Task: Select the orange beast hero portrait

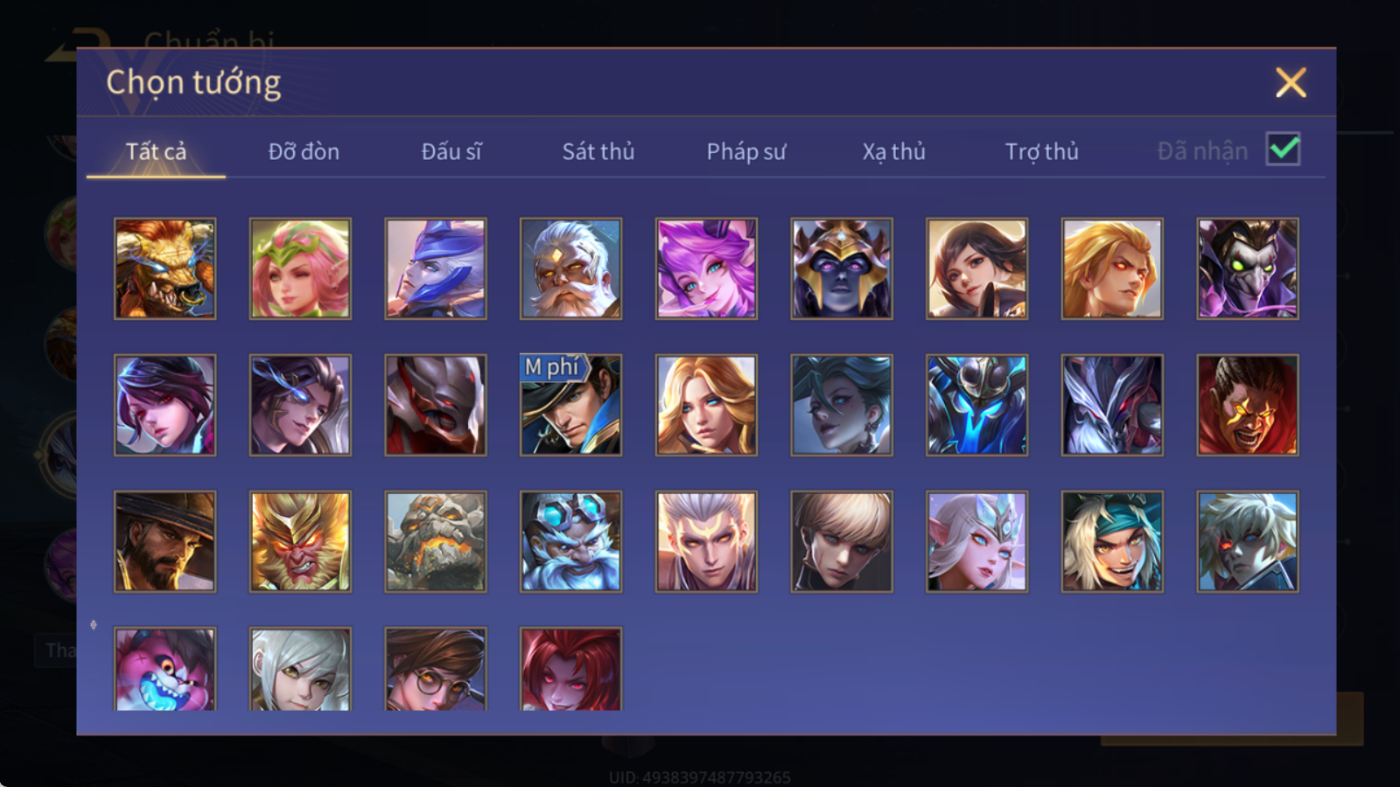Action: (x=165, y=269)
